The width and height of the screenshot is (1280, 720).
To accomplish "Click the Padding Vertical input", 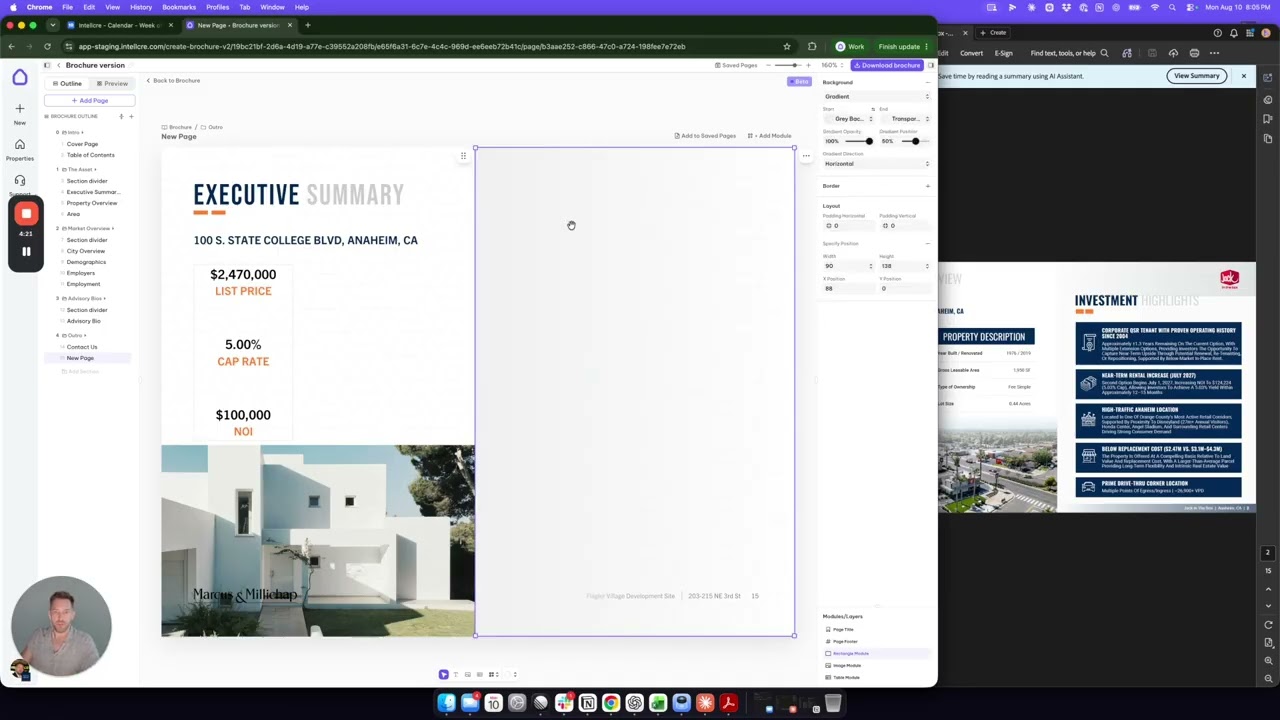I will (905, 226).
